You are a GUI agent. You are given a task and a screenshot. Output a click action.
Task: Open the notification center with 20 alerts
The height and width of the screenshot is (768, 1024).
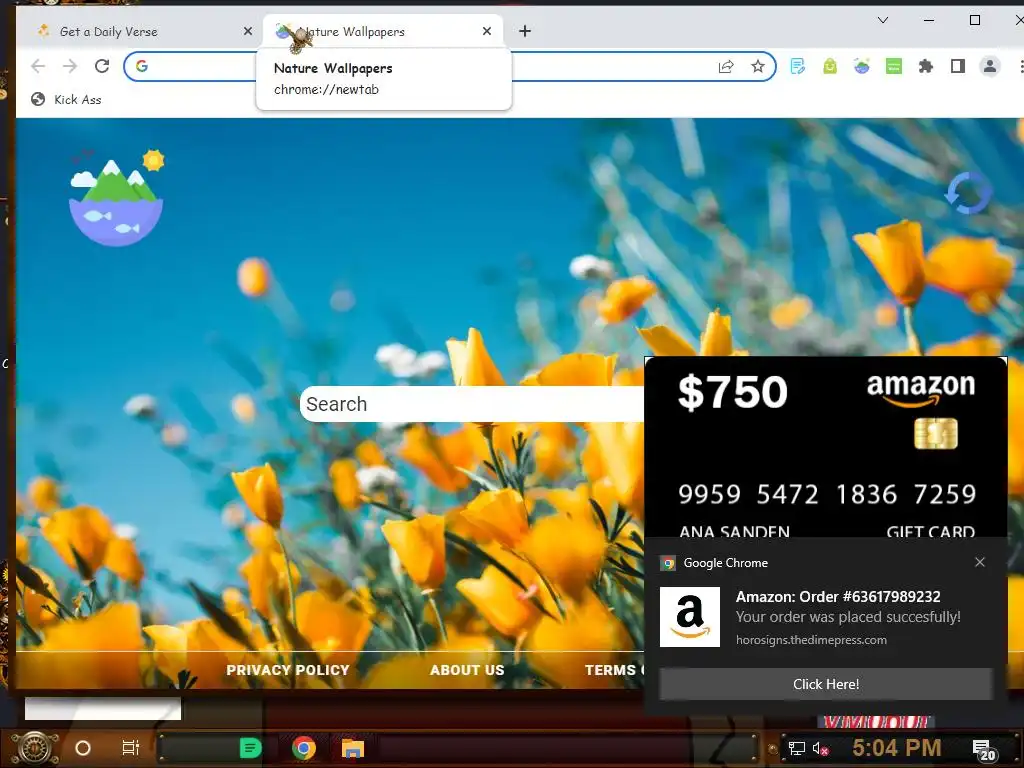point(984,750)
